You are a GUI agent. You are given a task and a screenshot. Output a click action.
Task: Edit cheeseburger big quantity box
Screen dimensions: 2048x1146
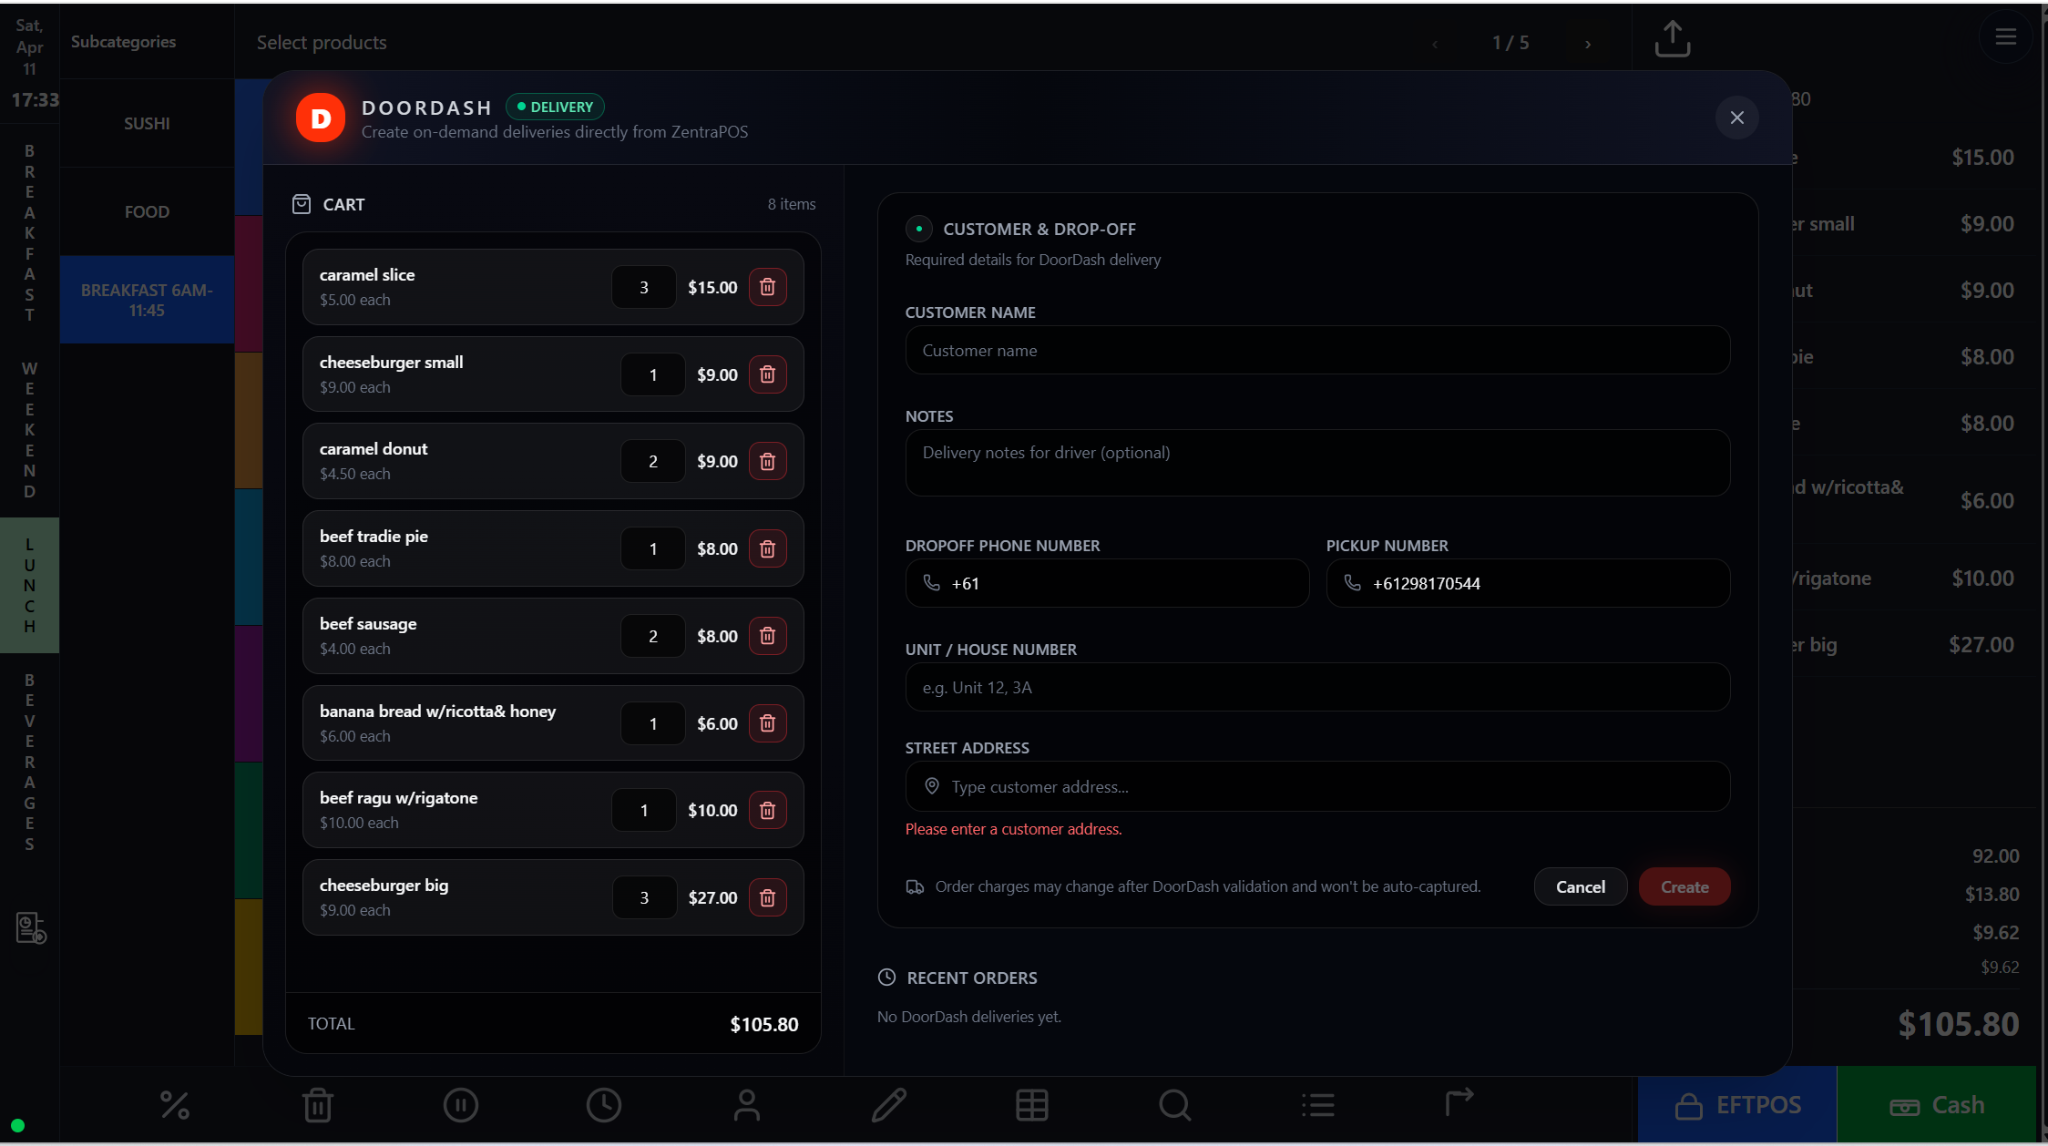(x=644, y=898)
